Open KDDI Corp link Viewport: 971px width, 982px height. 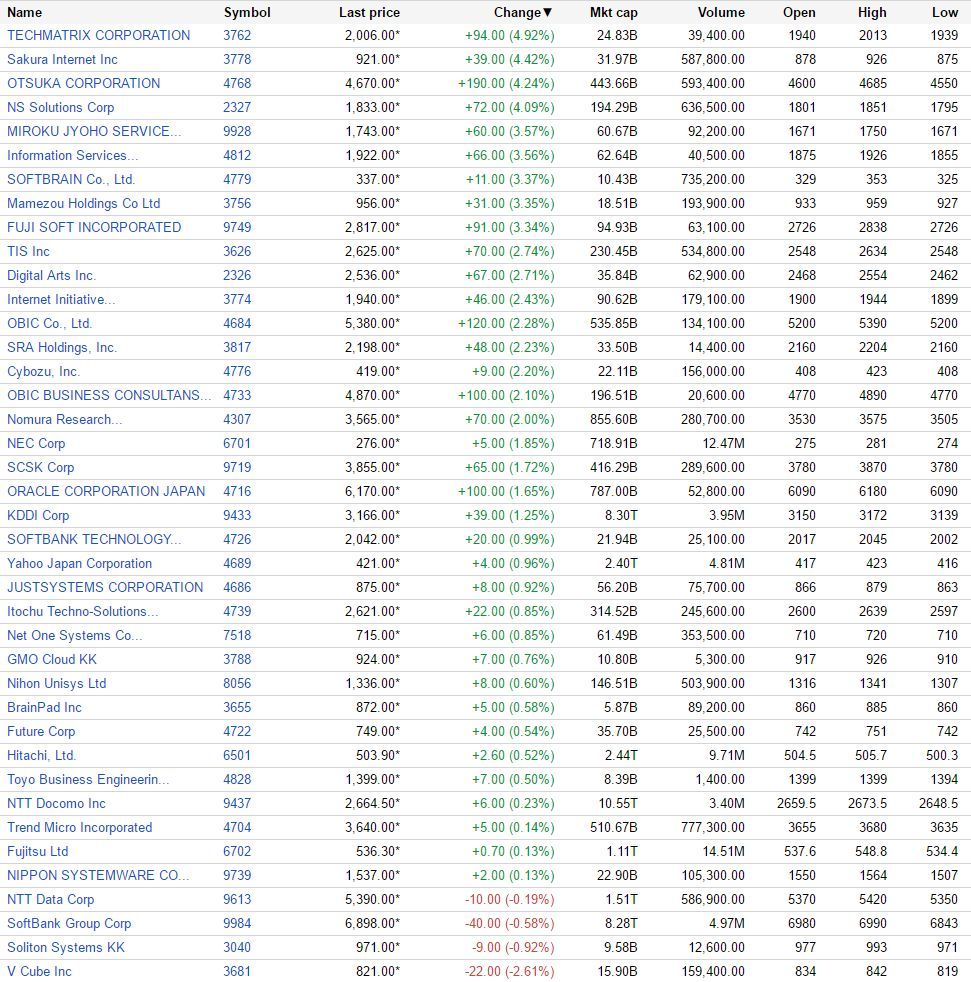[38, 515]
